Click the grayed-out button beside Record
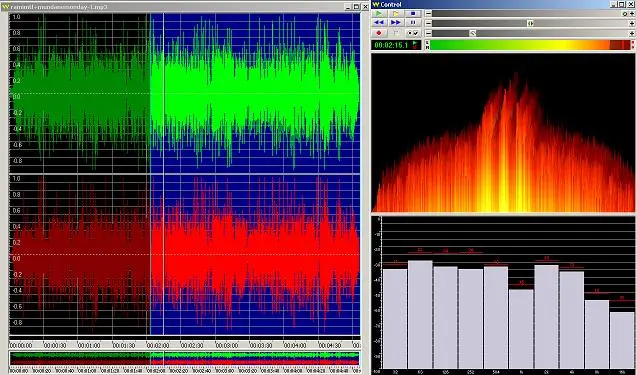637x375 pixels. coord(396,33)
